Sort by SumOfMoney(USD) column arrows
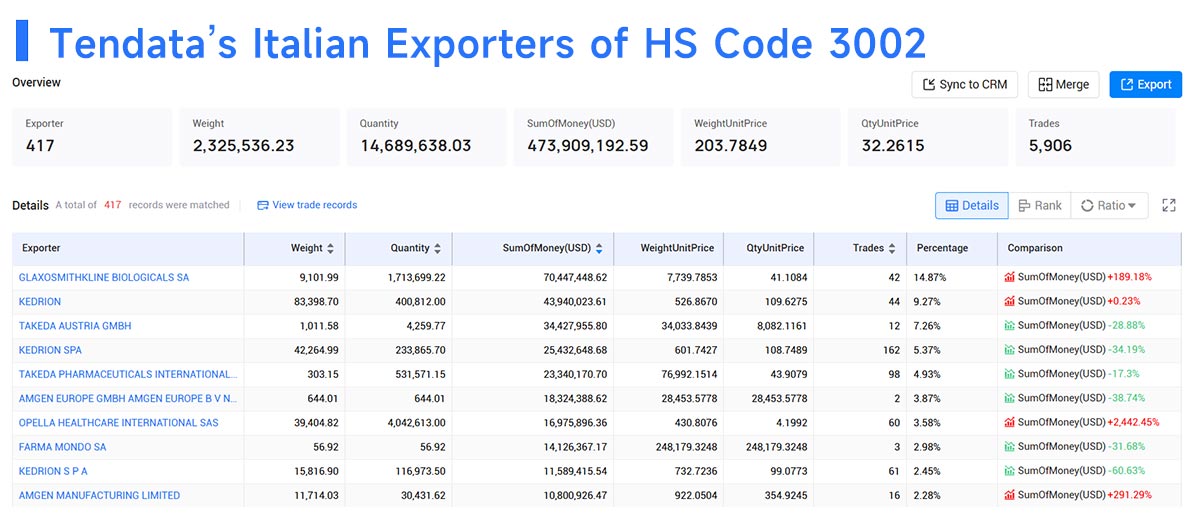This screenshot has height=520, width=1190. 599,248
